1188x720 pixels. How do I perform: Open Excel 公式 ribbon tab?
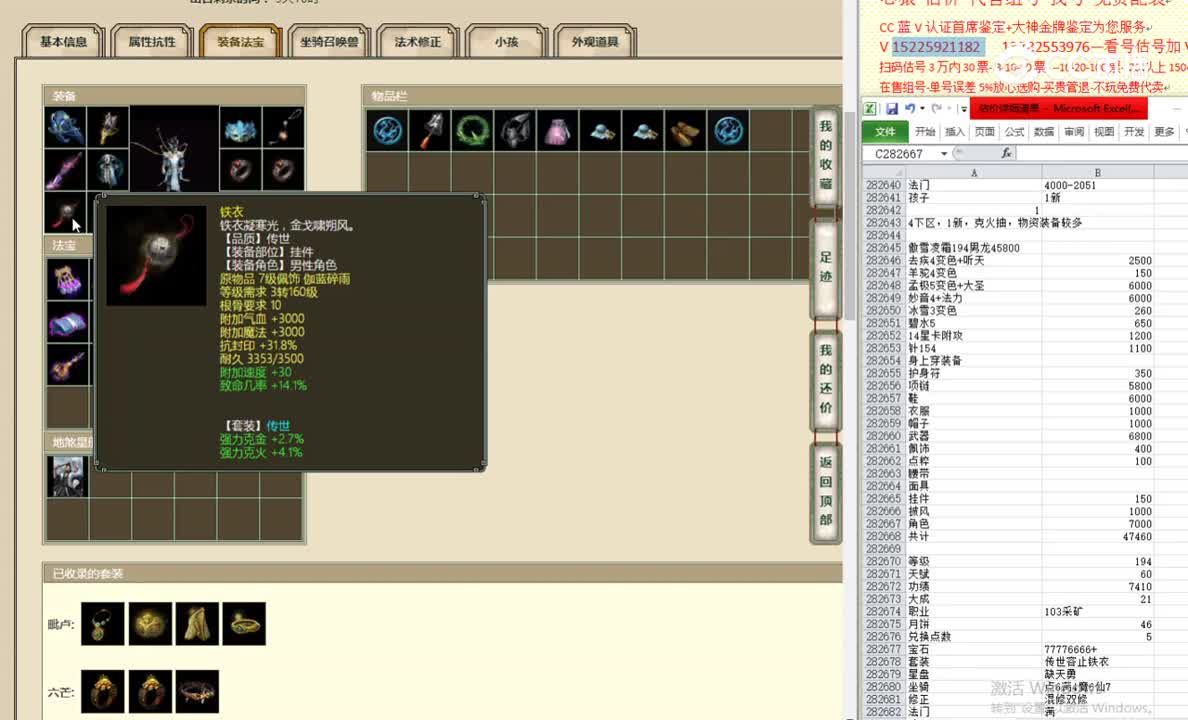[1014, 132]
